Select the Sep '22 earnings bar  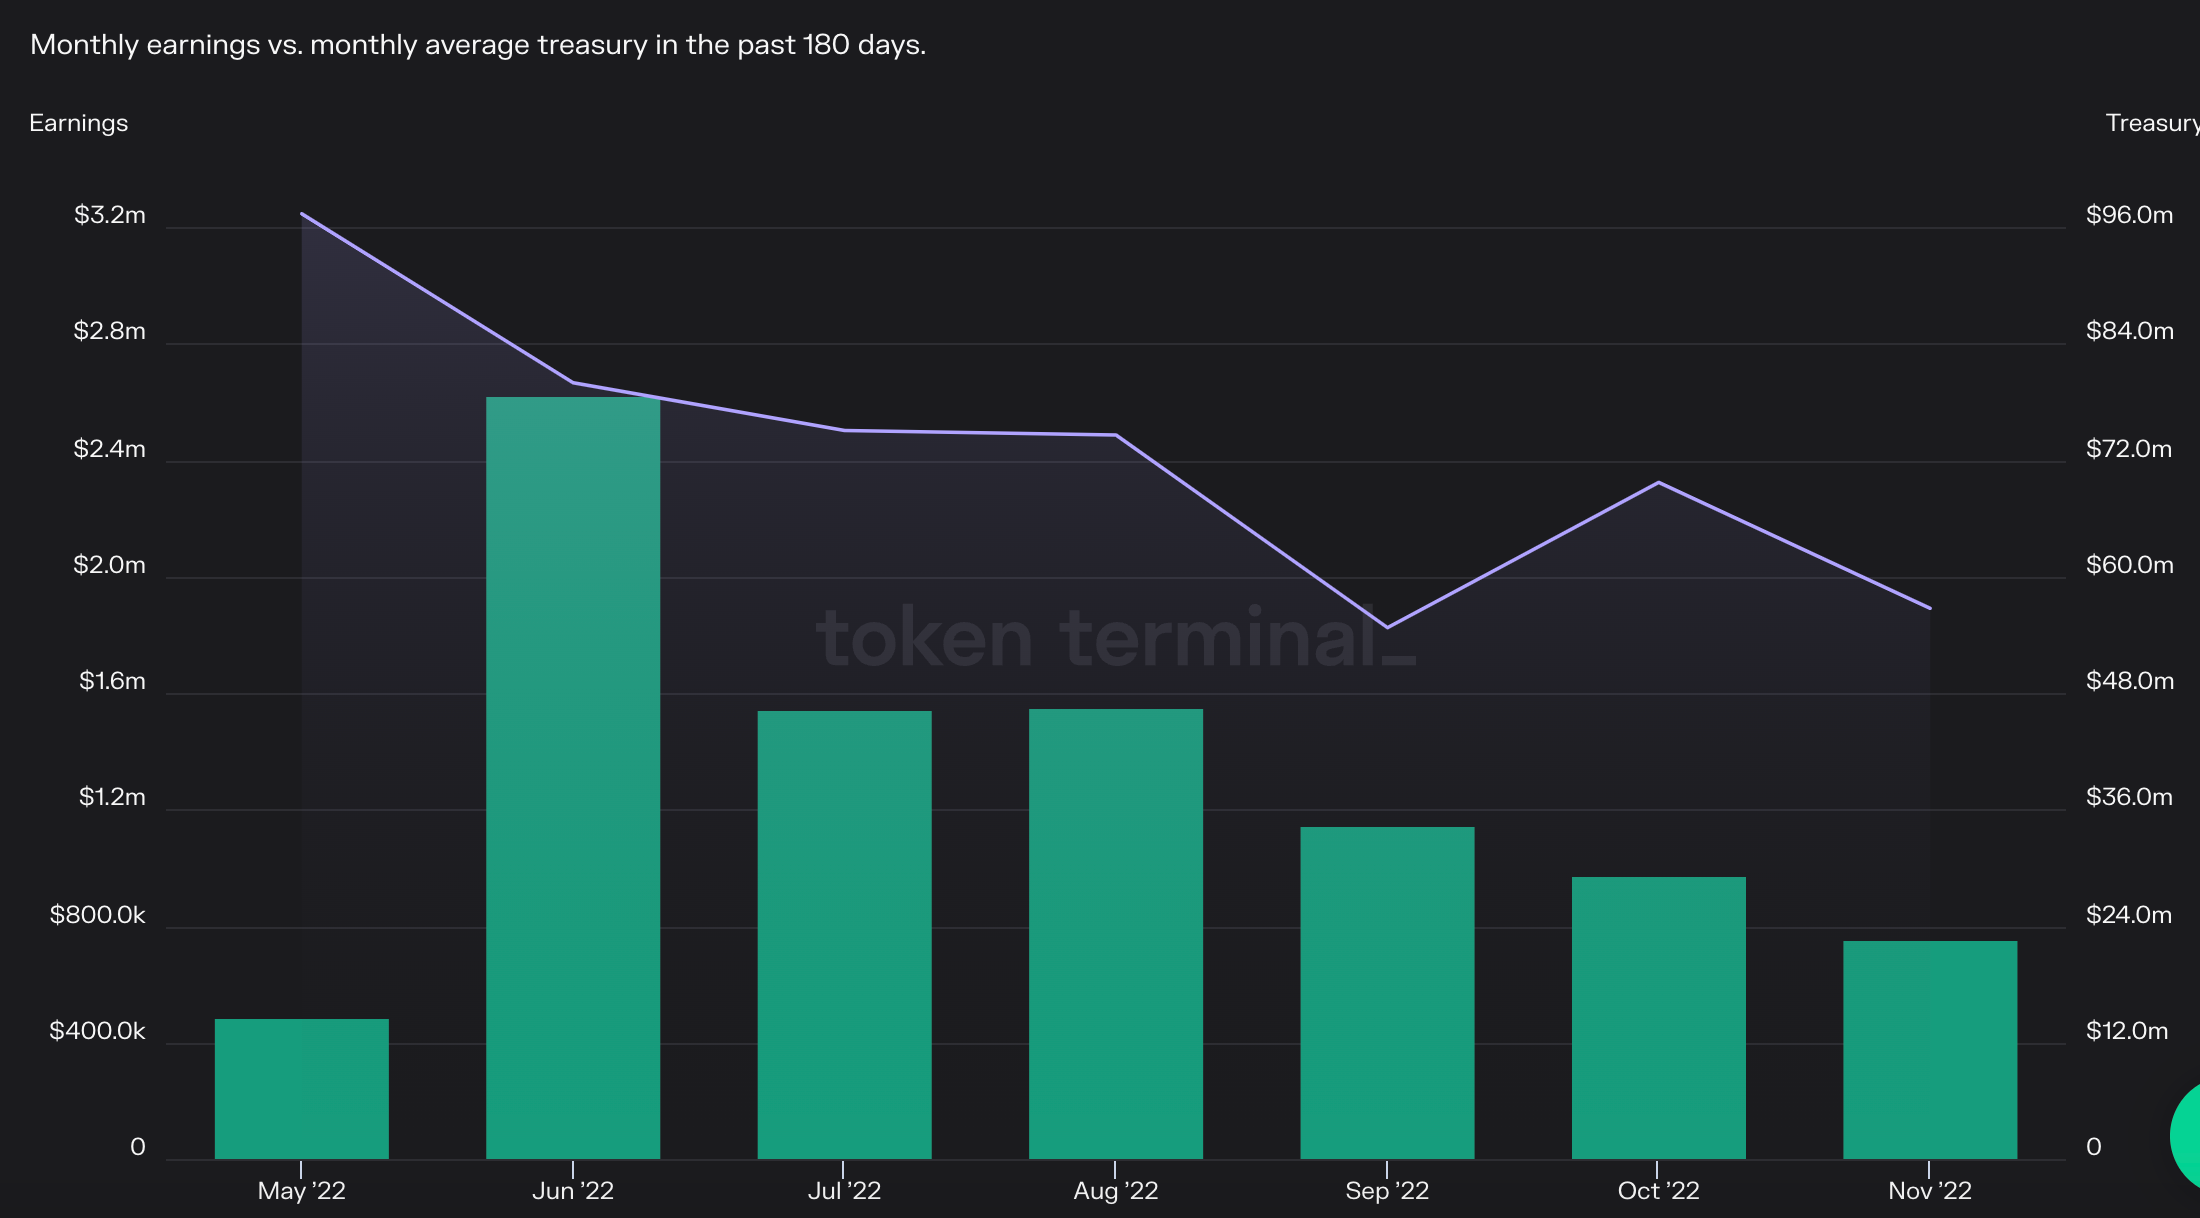pos(1387,993)
